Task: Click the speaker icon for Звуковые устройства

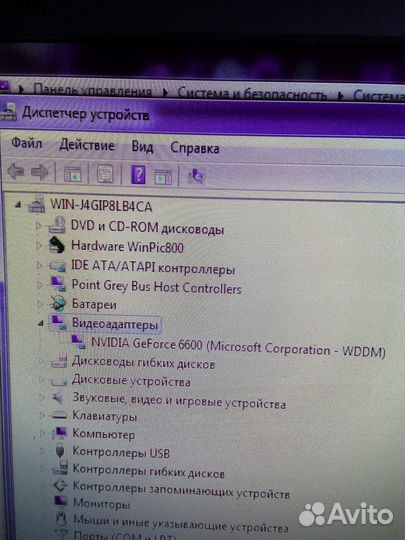Action: click(x=59, y=398)
